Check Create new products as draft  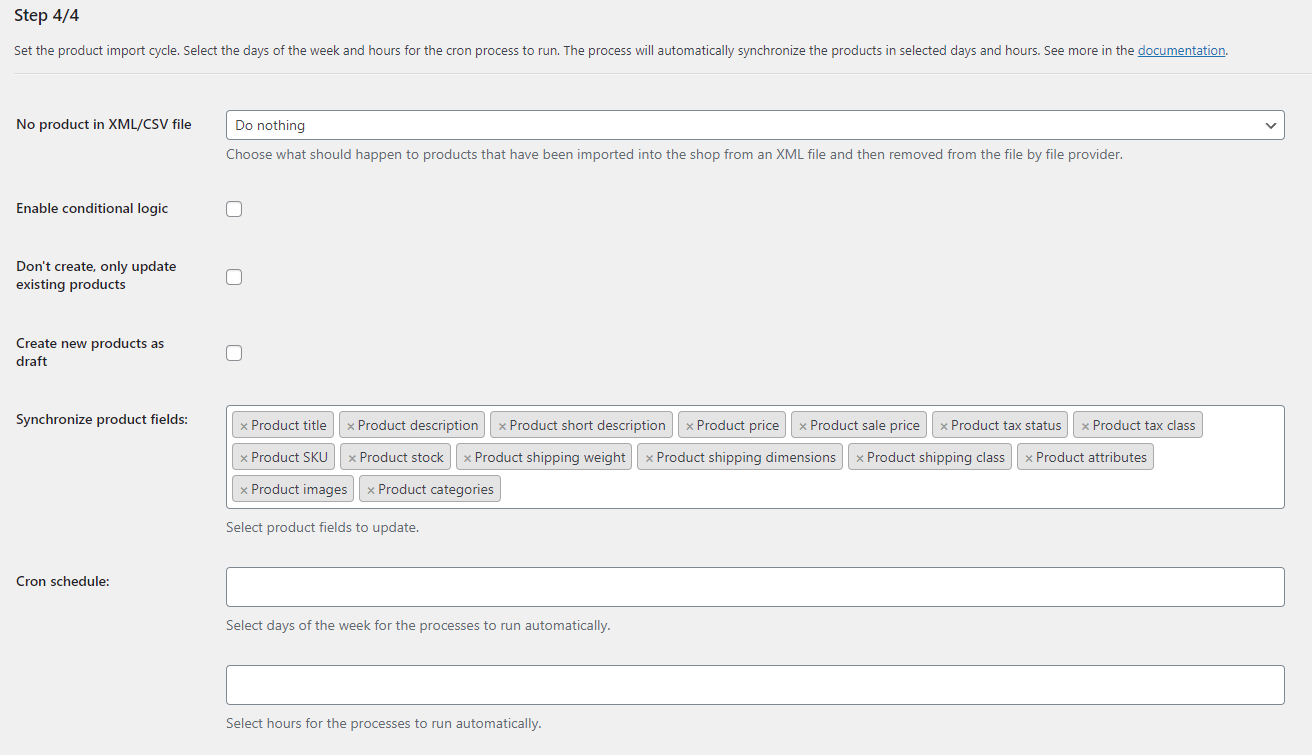click(x=234, y=353)
